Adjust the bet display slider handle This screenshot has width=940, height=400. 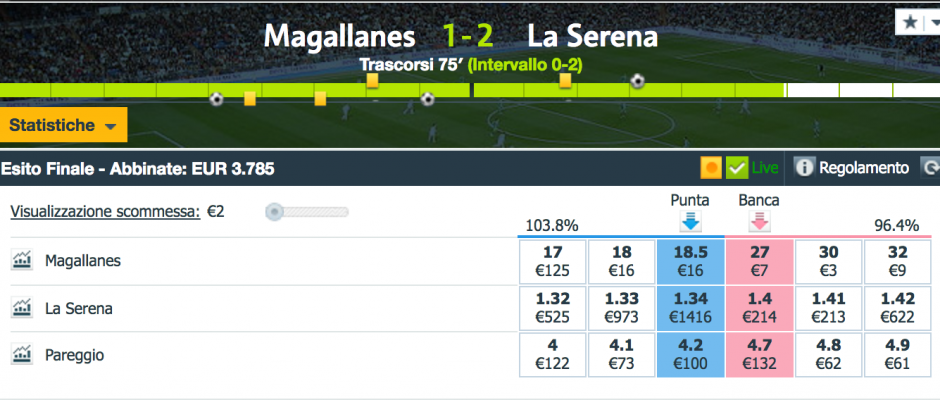274,212
